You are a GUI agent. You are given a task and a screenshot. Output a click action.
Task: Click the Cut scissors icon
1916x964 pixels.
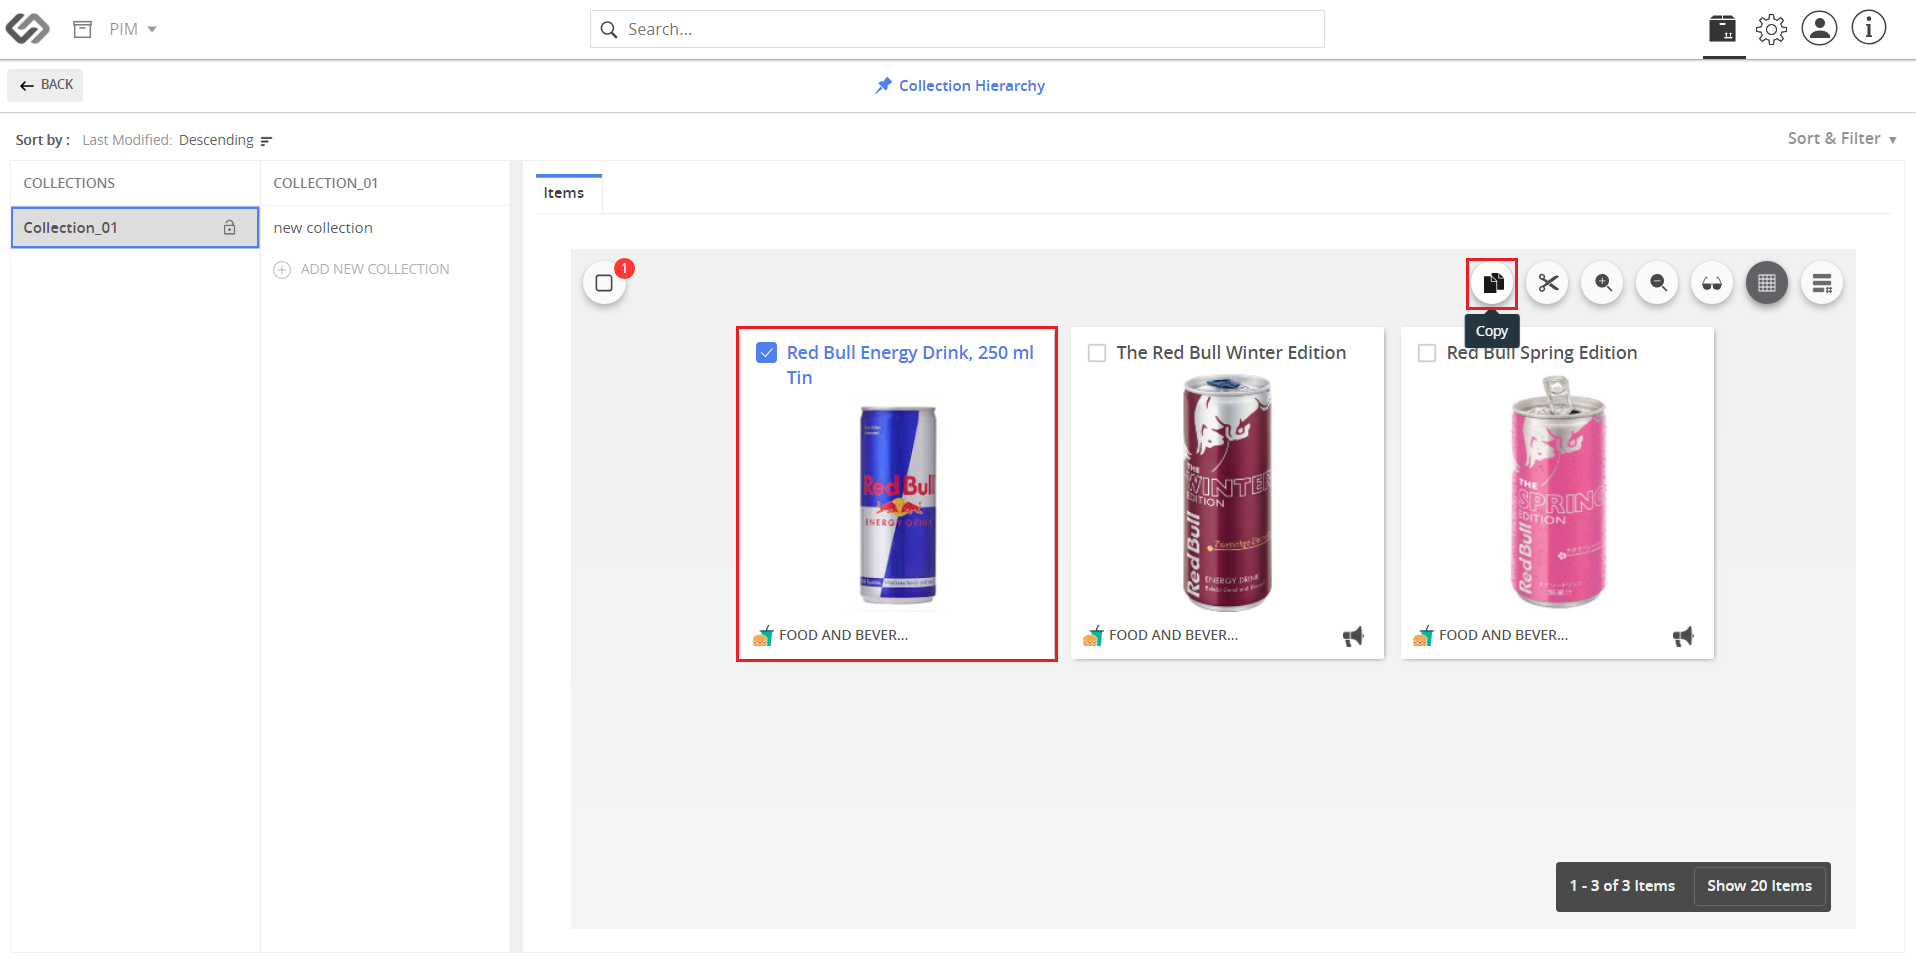1548,283
